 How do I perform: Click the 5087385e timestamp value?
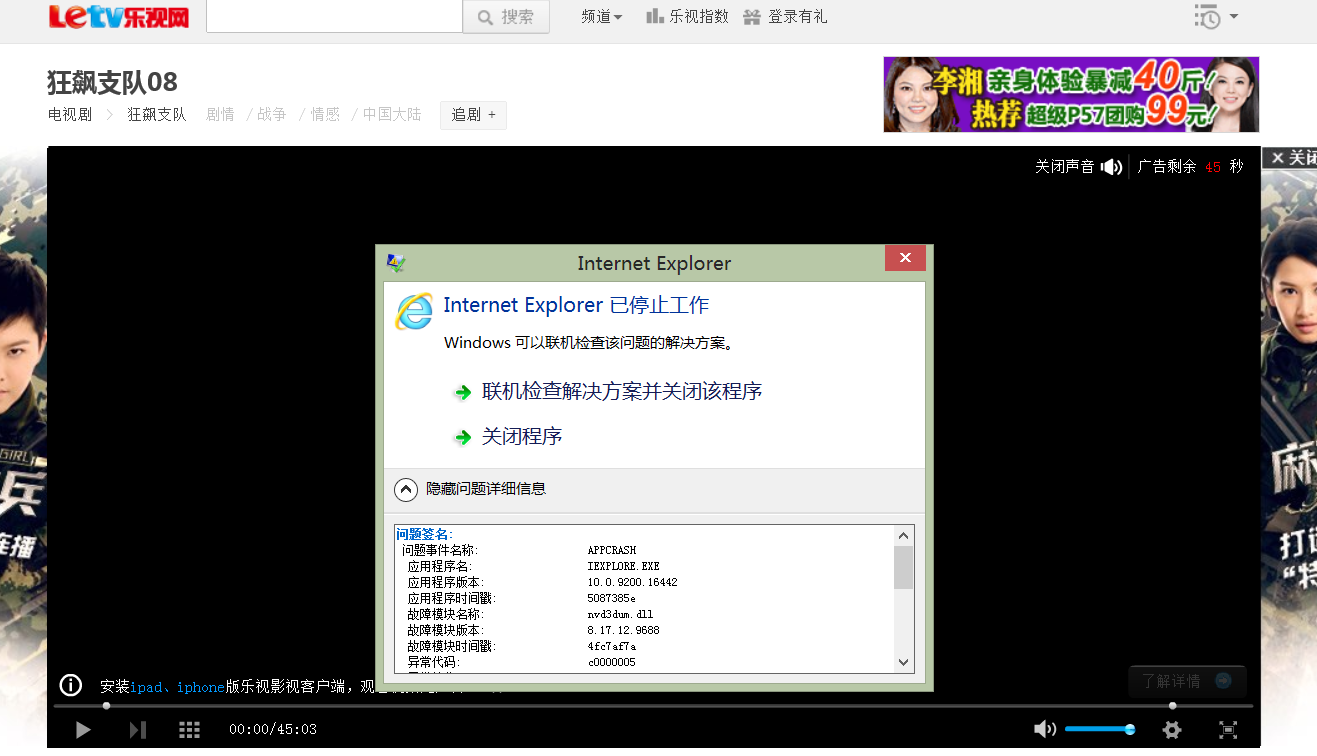click(x=611, y=598)
